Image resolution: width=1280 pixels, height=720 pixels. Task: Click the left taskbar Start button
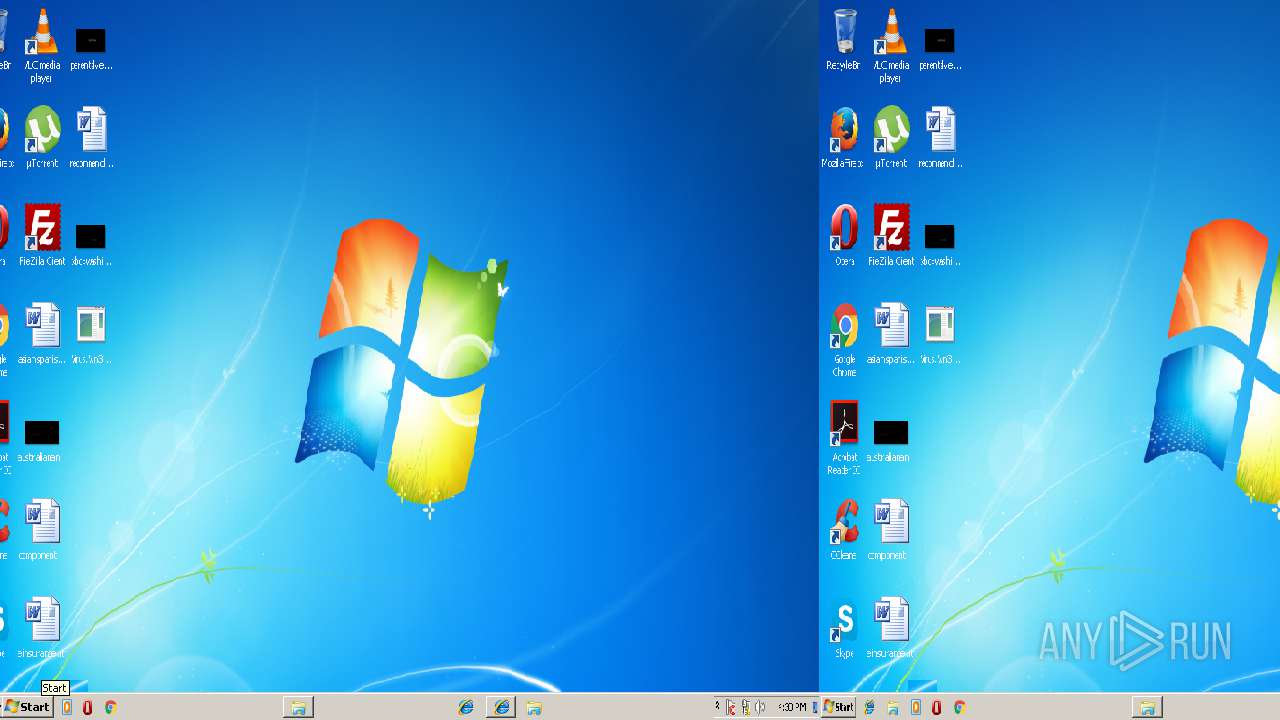click(27, 707)
